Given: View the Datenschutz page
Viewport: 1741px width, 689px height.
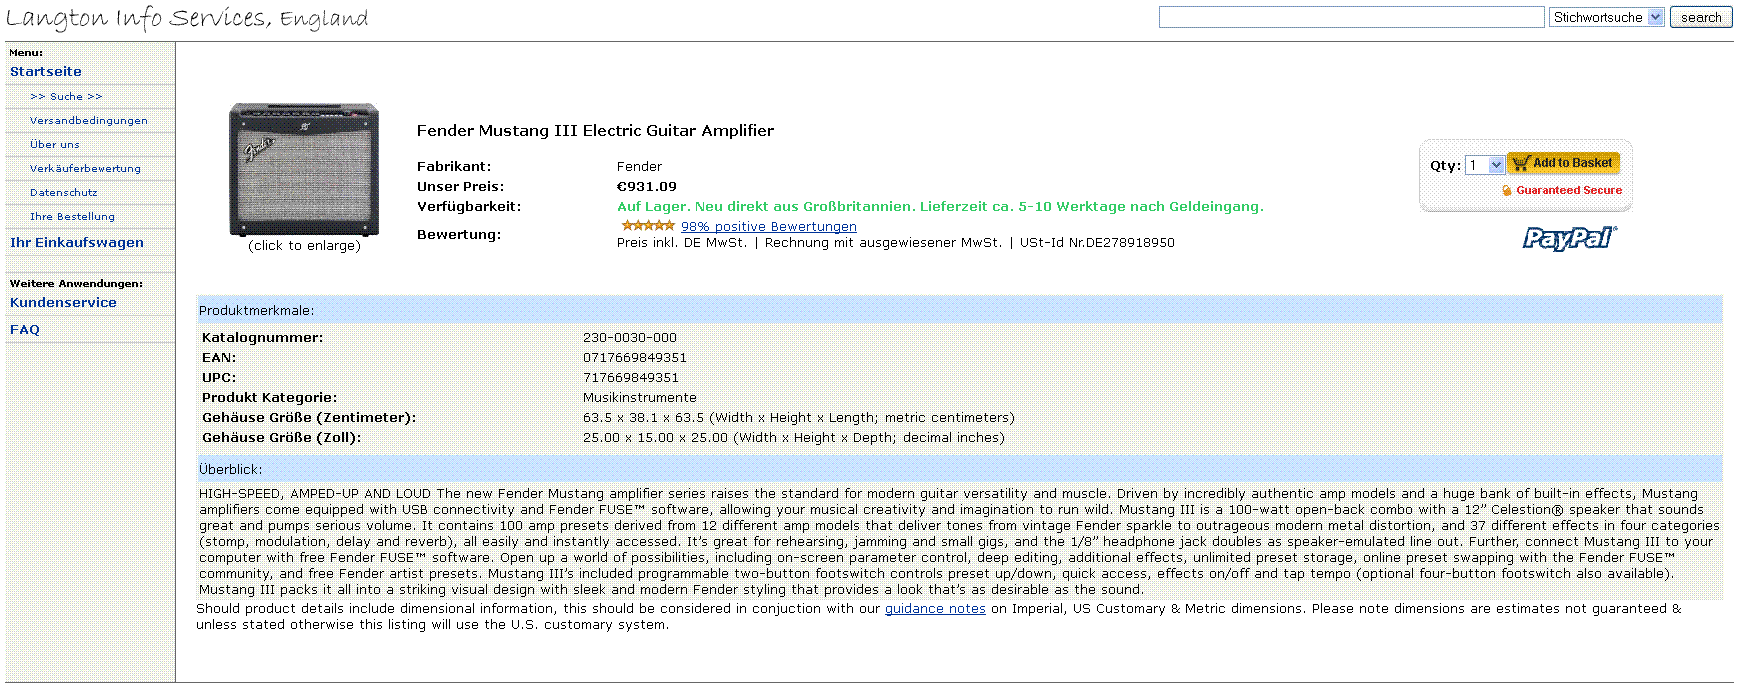Looking at the screenshot, I should 64,193.
